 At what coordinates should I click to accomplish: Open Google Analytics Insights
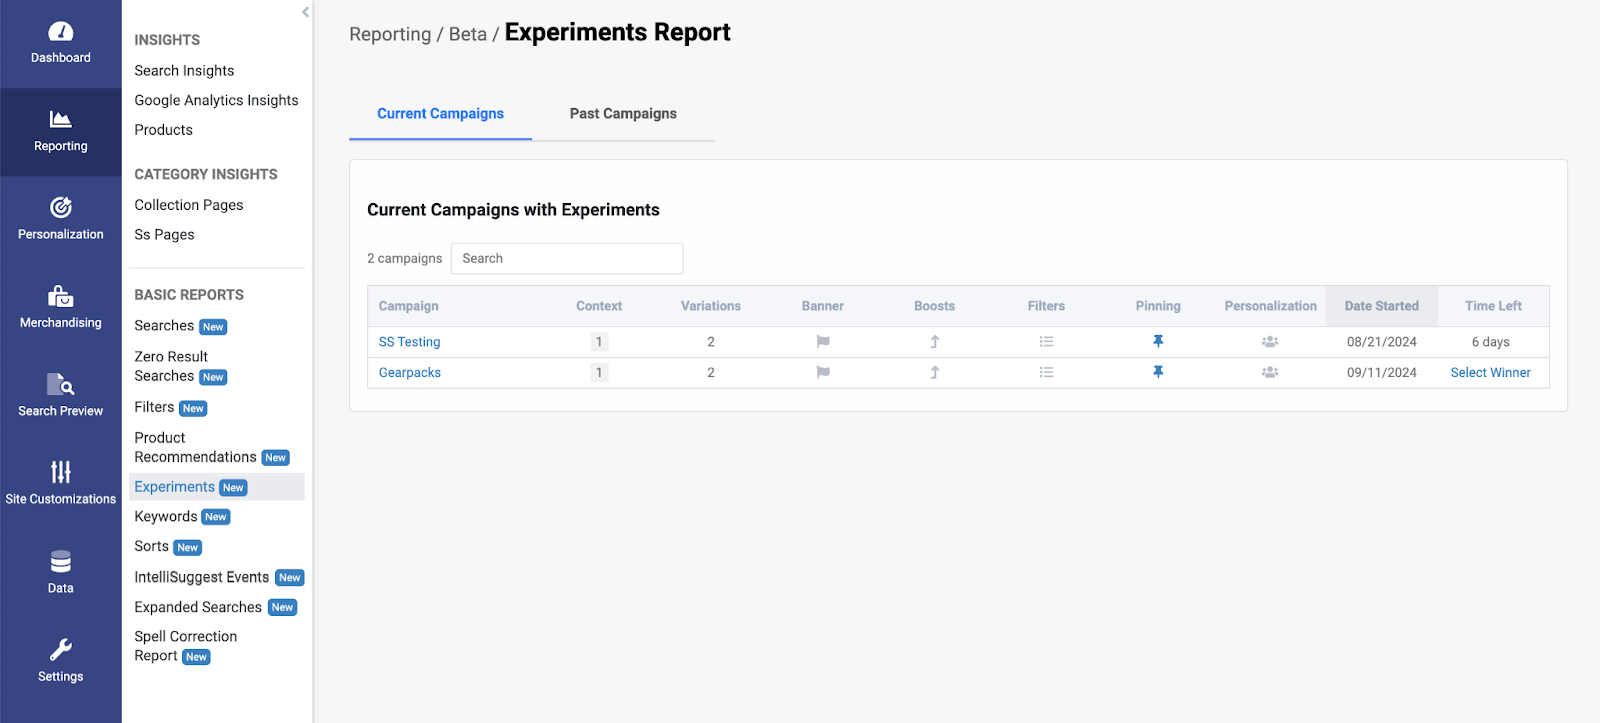(x=216, y=100)
